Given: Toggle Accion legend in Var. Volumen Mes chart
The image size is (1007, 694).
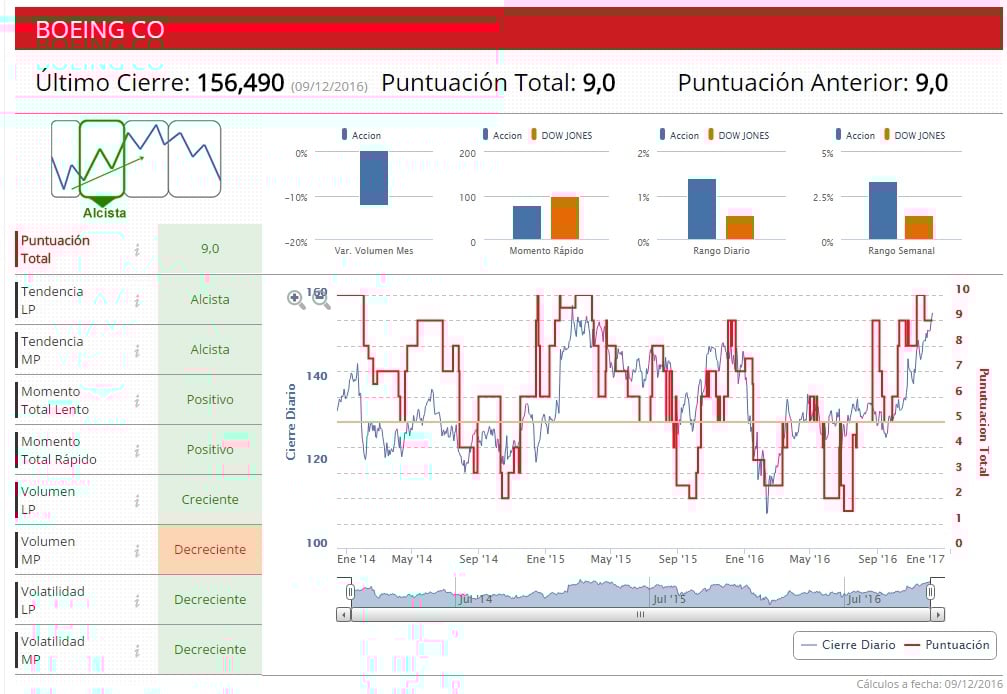Looking at the screenshot, I should pyautogui.click(x=361, y=135).
